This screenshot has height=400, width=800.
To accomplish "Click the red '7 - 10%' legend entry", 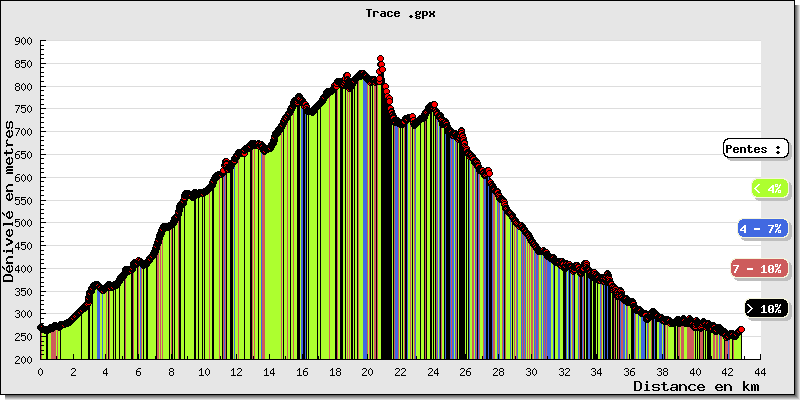I will (x=759, y=269).
